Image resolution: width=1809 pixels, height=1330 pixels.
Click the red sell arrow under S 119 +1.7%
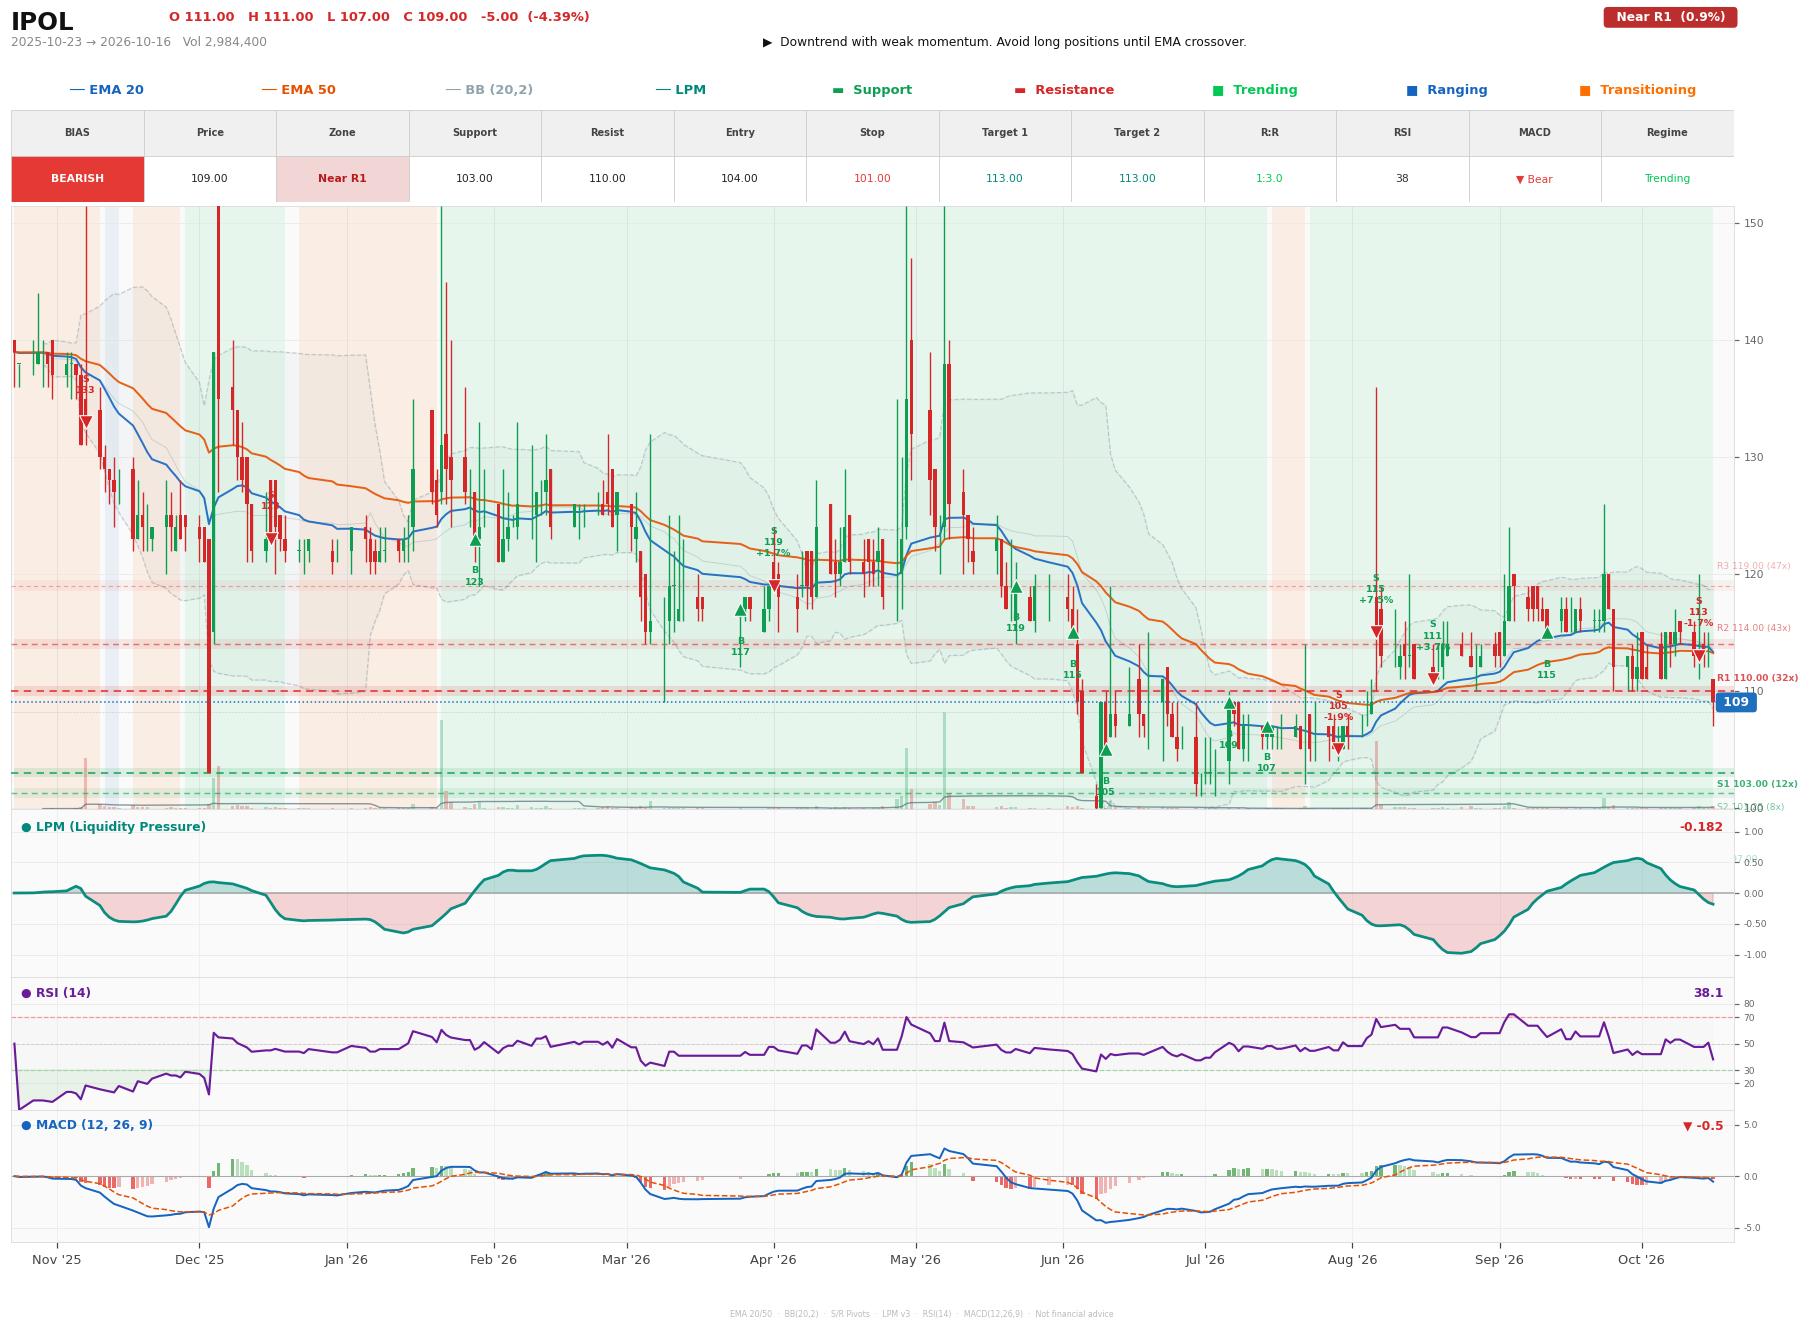(x=774, y=586)
